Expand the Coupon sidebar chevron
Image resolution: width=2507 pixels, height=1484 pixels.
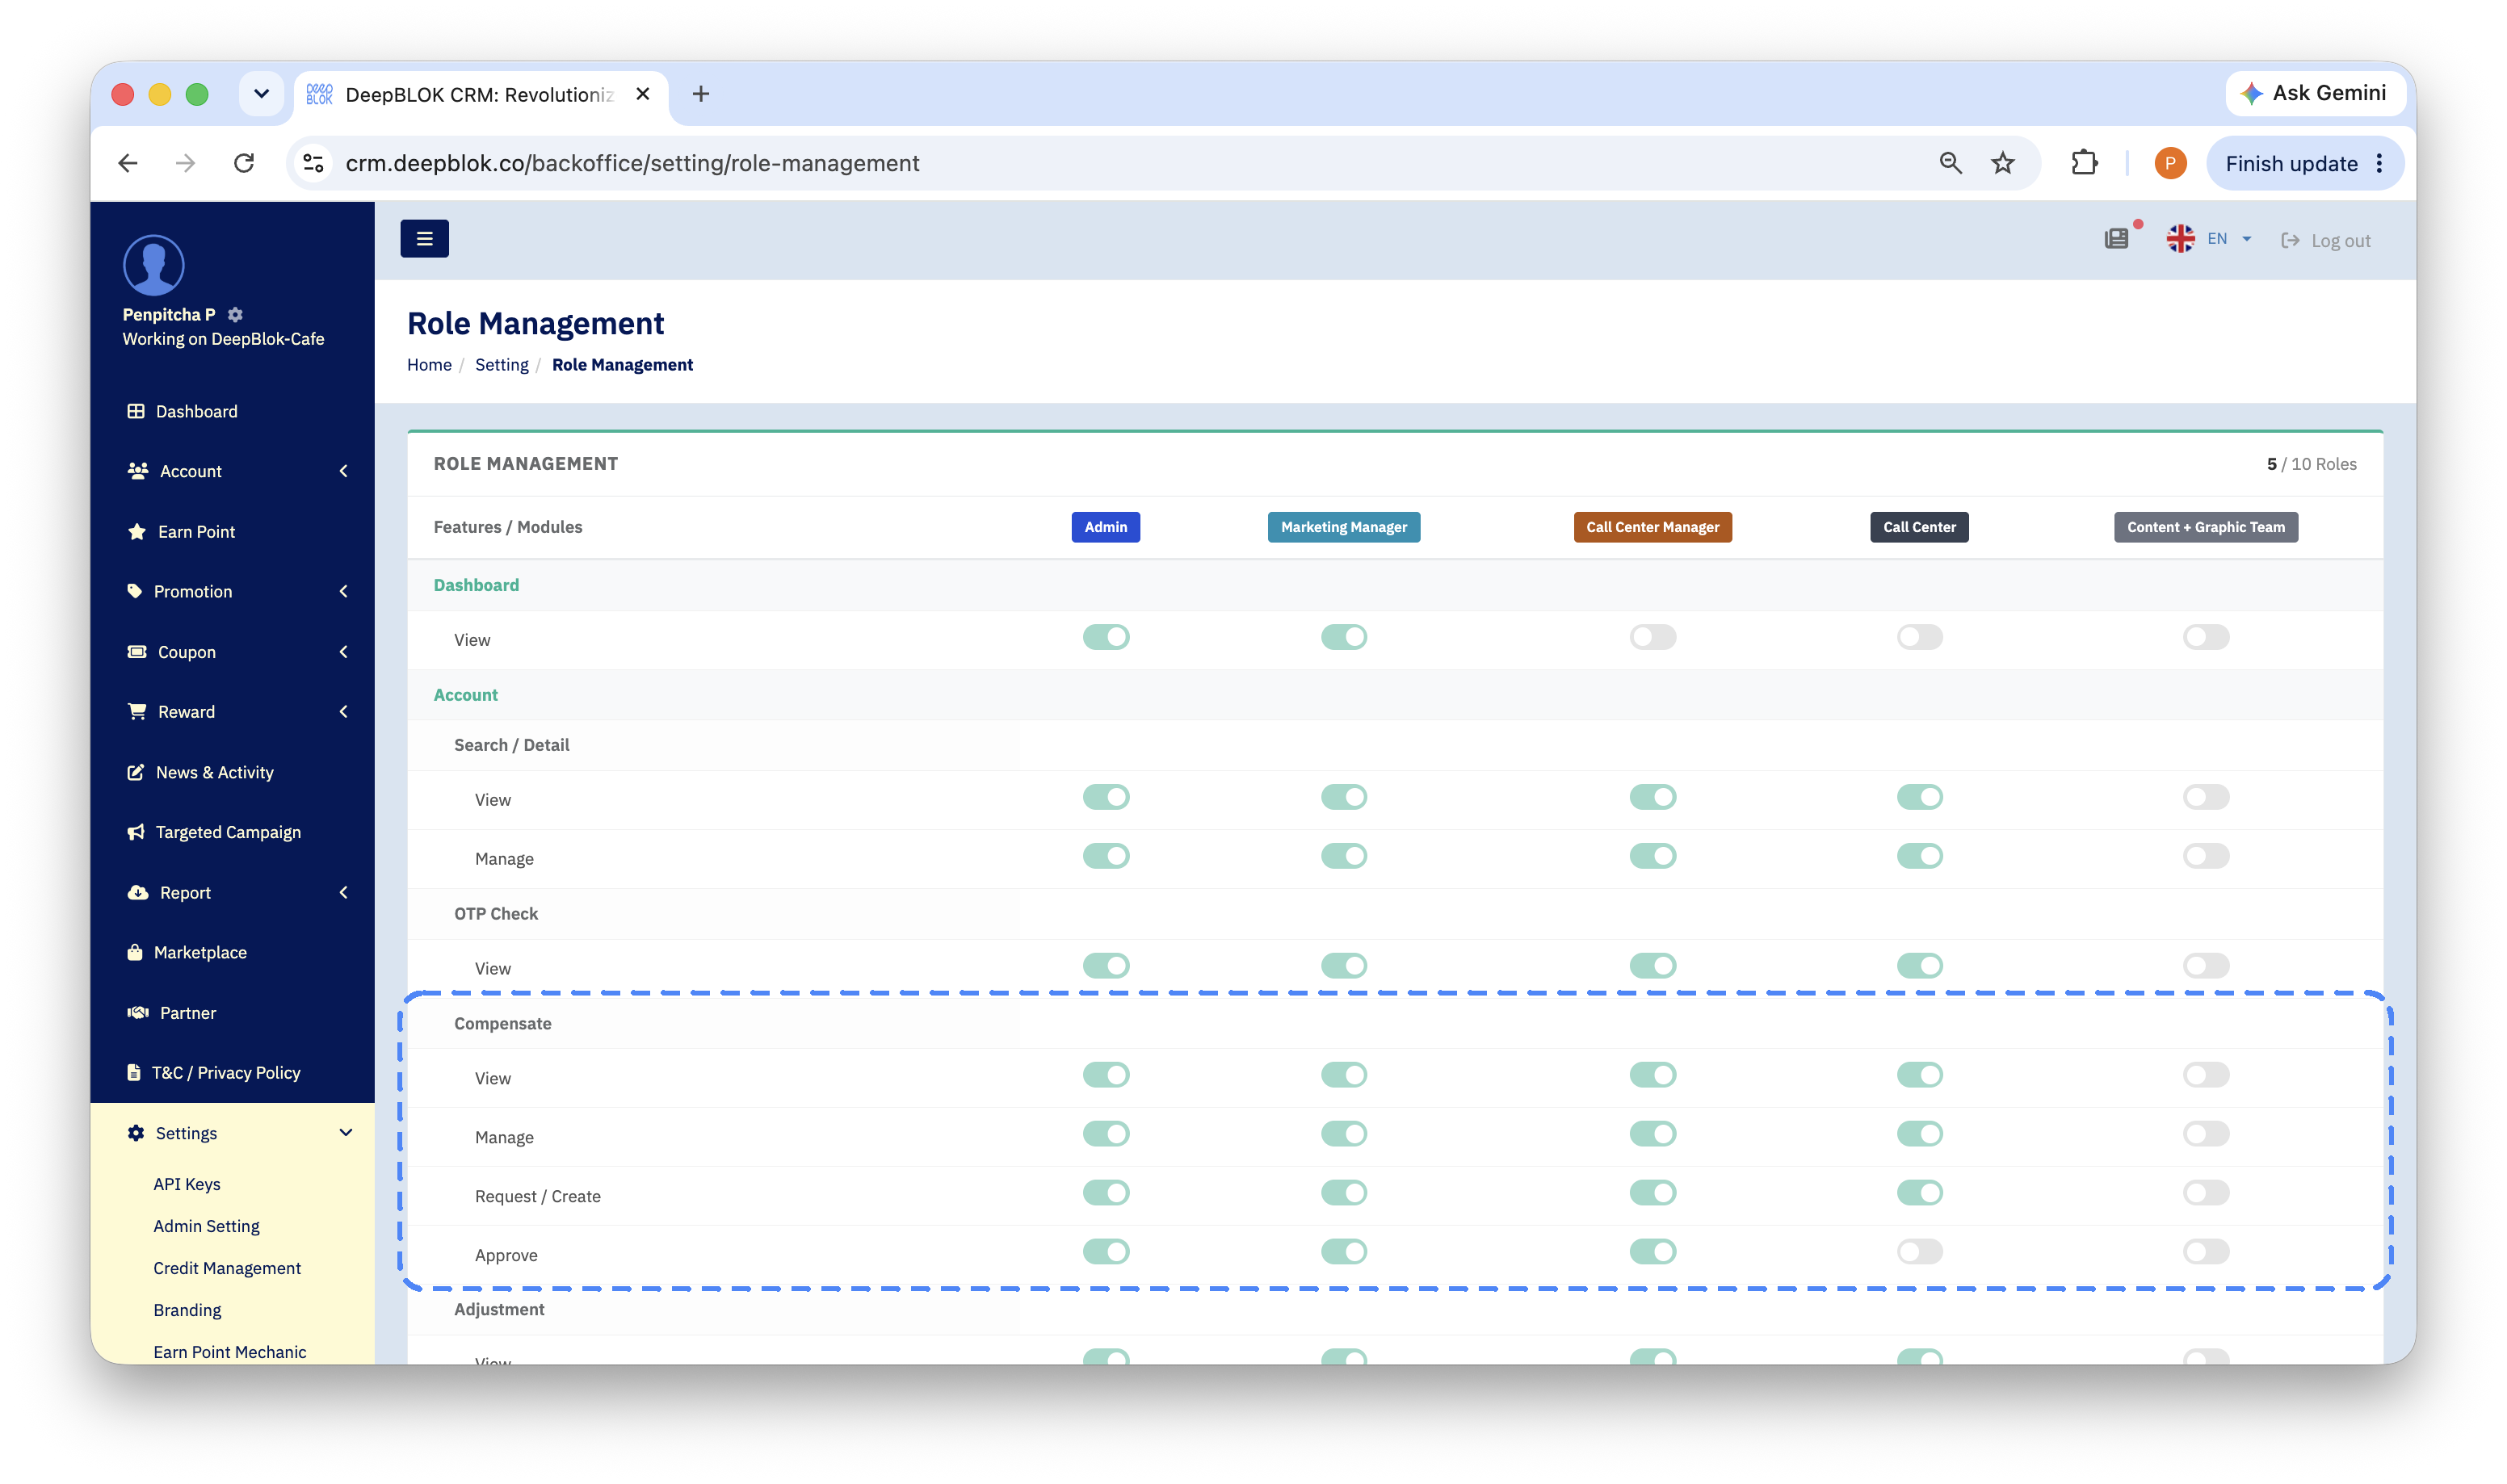pyautogui.click(x=344, y=652)
